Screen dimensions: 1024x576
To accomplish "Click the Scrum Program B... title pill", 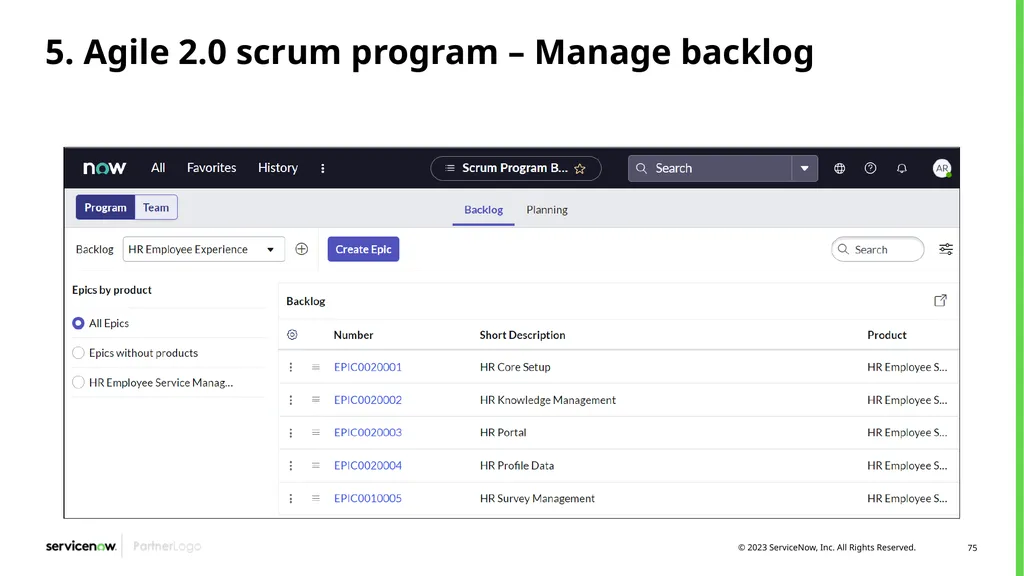I will pyautogui.click(x=515, y=168).
